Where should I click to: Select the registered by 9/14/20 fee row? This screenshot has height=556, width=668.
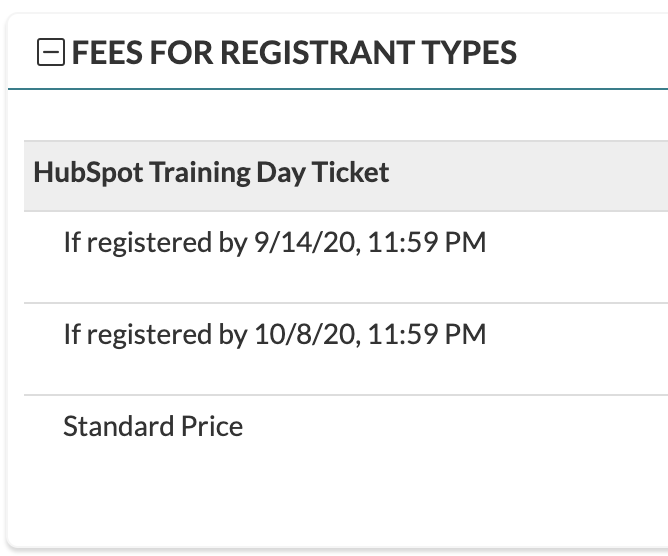coord(346,257)
